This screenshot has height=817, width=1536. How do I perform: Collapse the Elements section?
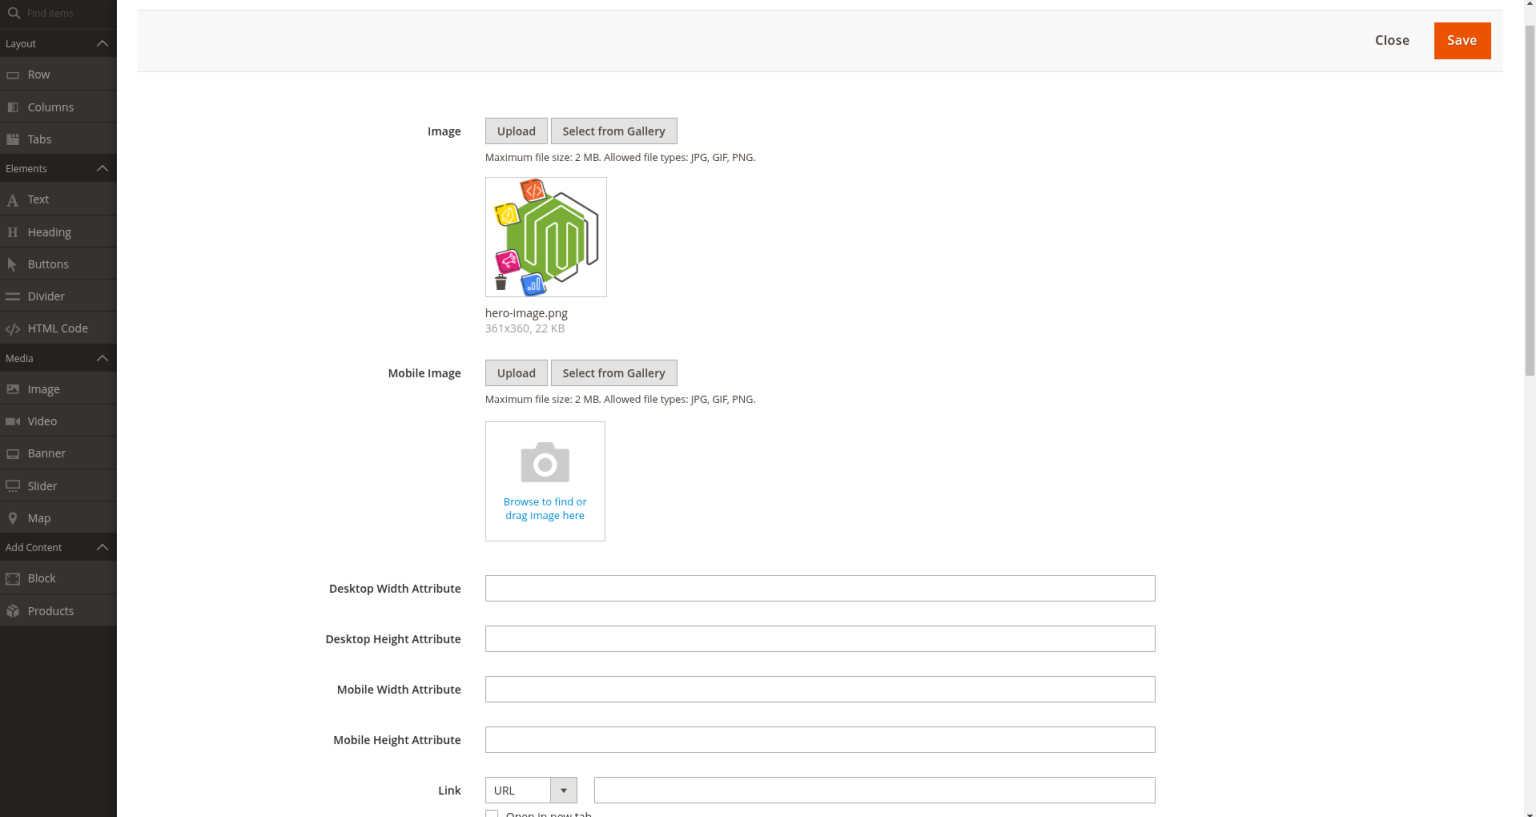pyautogui.click(x=100, y=168)
